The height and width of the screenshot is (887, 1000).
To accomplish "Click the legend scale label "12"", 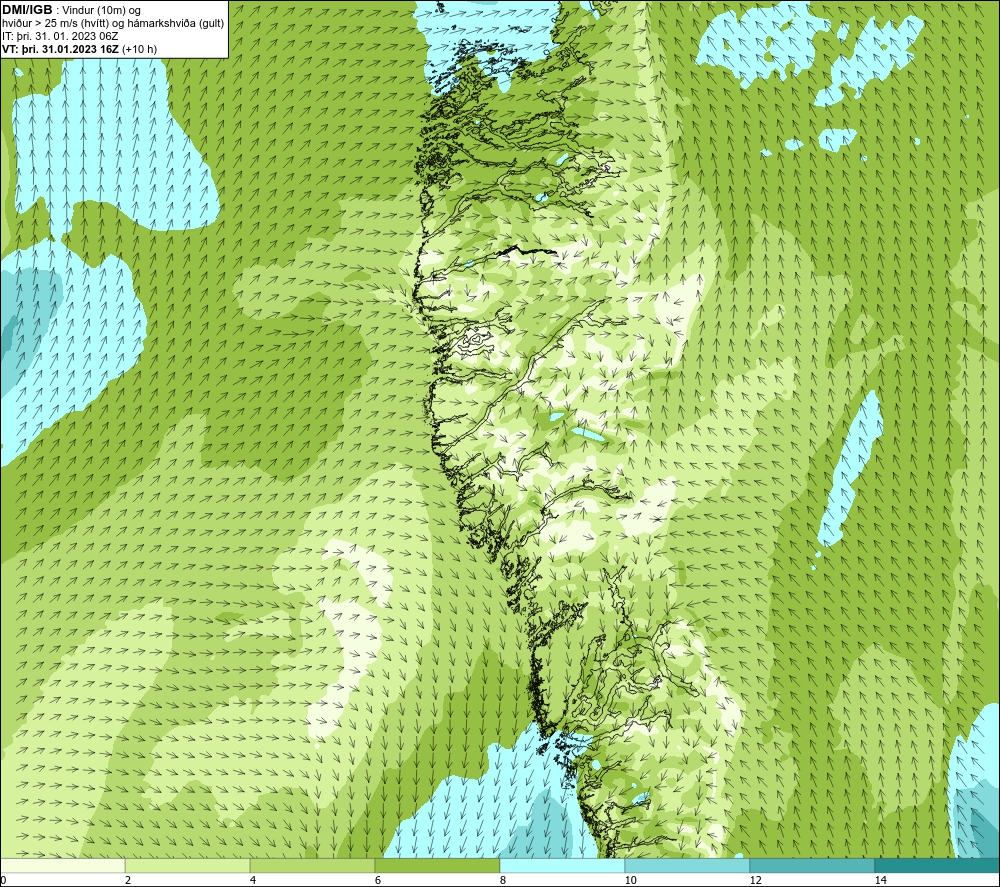I will 755,880.
